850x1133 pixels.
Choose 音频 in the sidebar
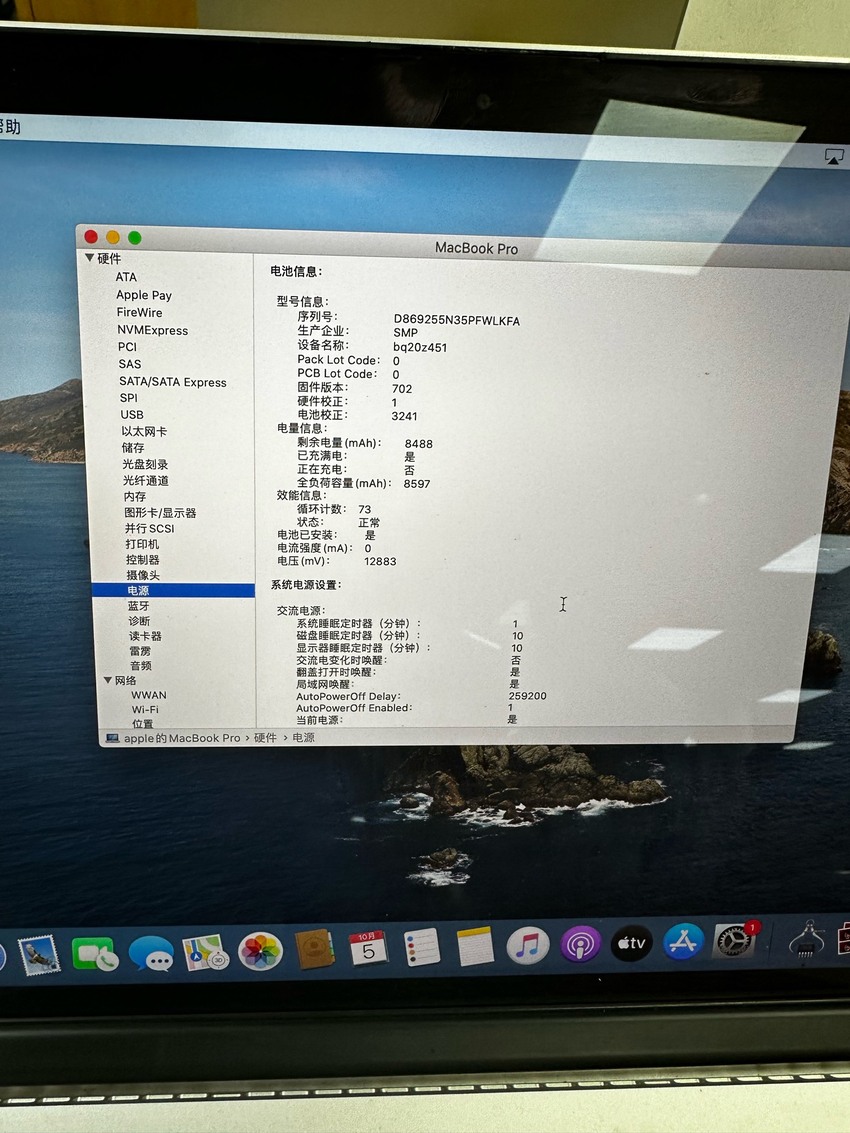click(x=141, y=665)
